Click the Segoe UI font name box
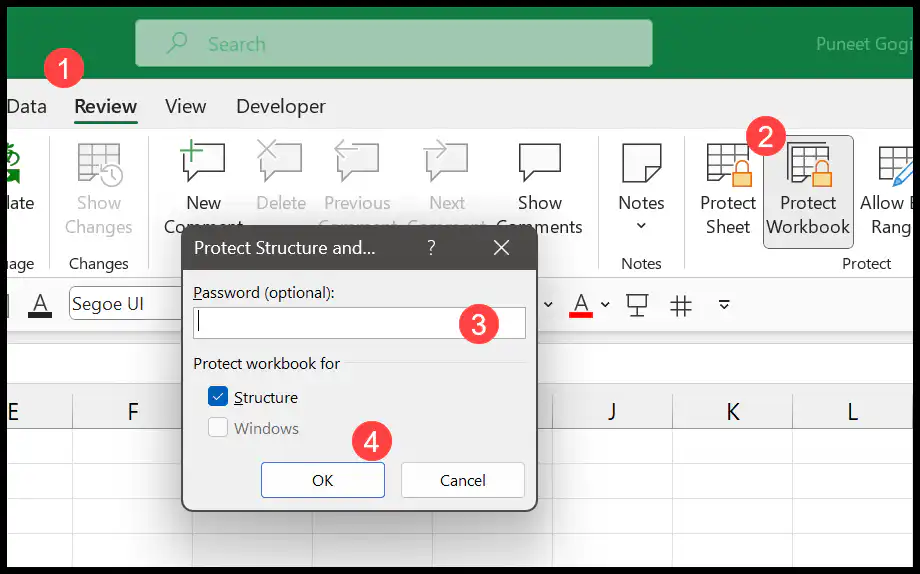 pyautogui.click(x=126, y=303)
